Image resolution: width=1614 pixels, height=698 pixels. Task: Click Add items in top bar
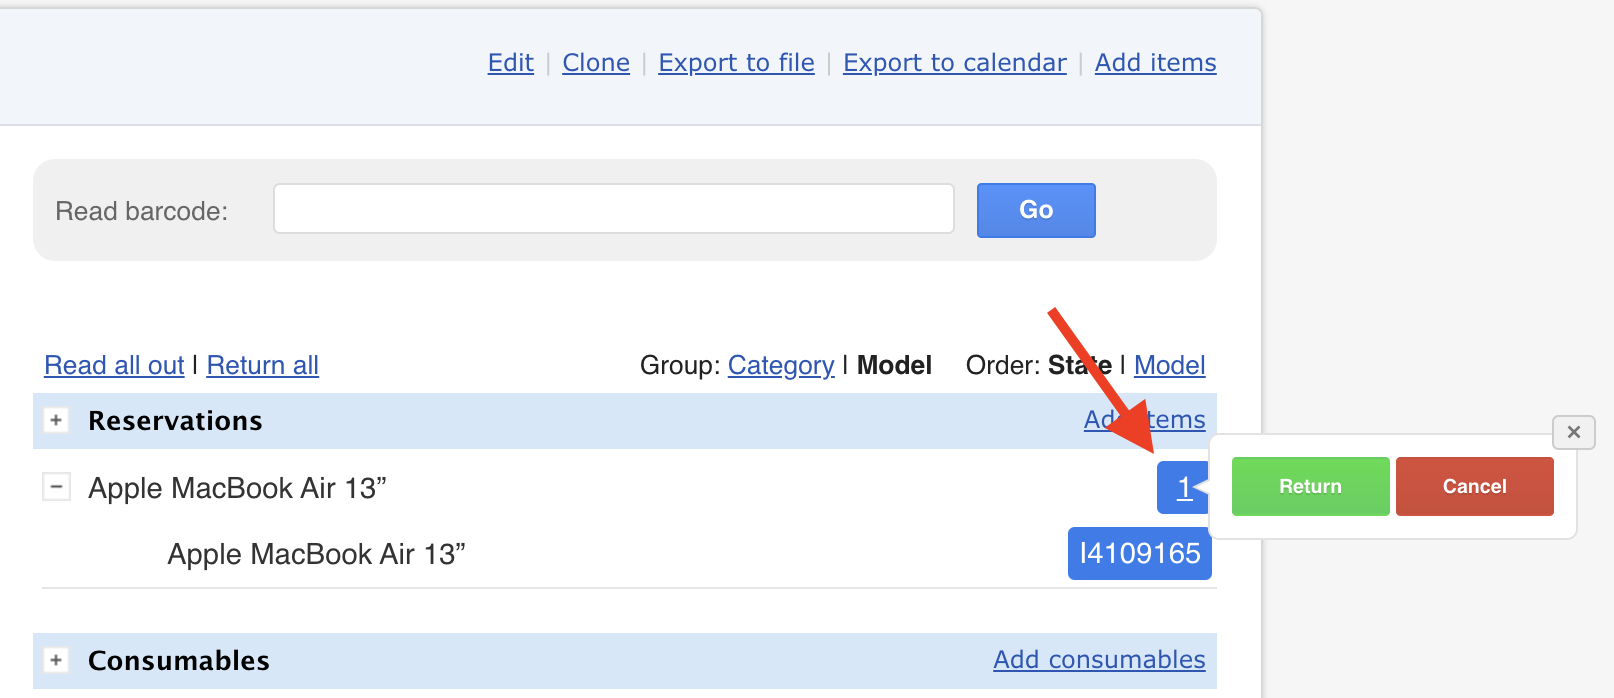[x=1155, y=63]
